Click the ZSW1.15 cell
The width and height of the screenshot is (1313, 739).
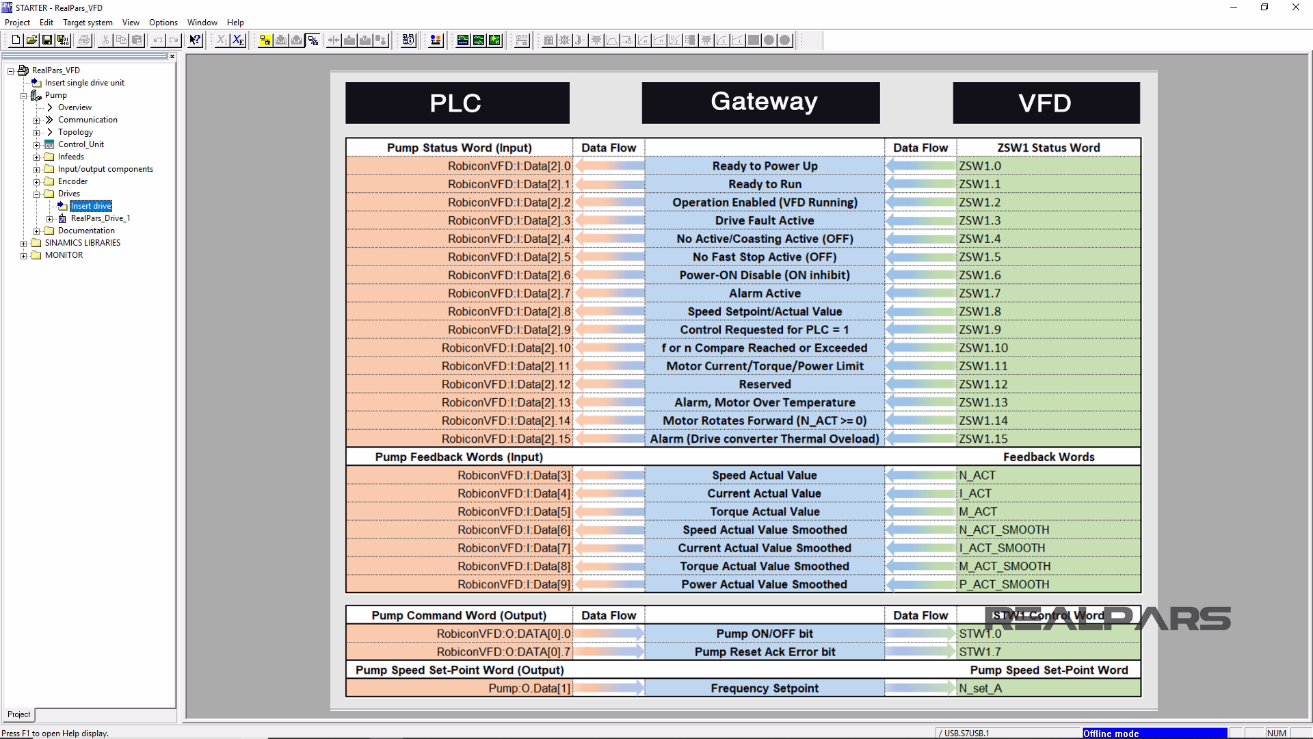click(x=1048, y=439)
